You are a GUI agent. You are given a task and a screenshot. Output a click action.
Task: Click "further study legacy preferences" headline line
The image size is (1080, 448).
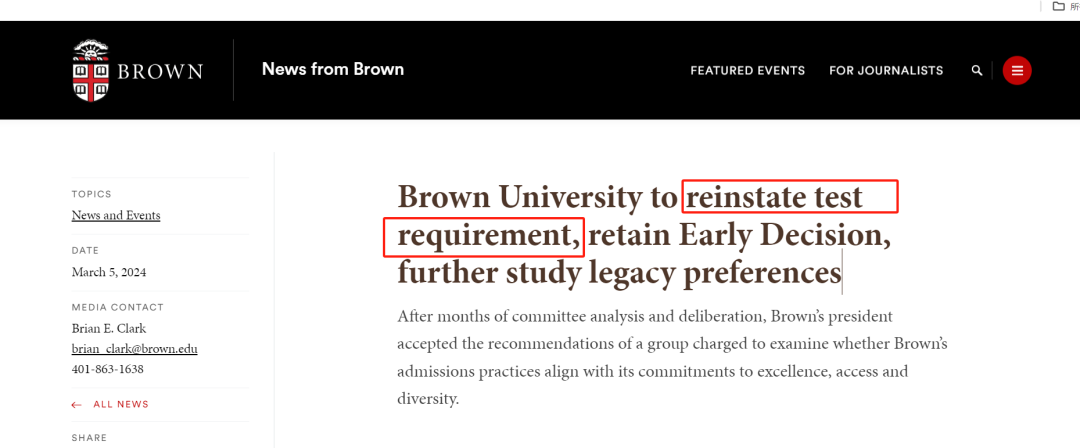[619, 272]
